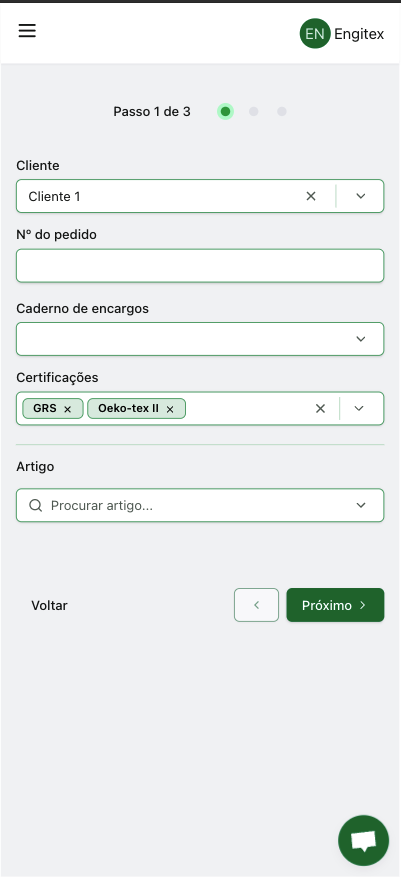The image size is (401, 878).
Task: Jump to step 3 indicator dot
Action: coord(282,111)
